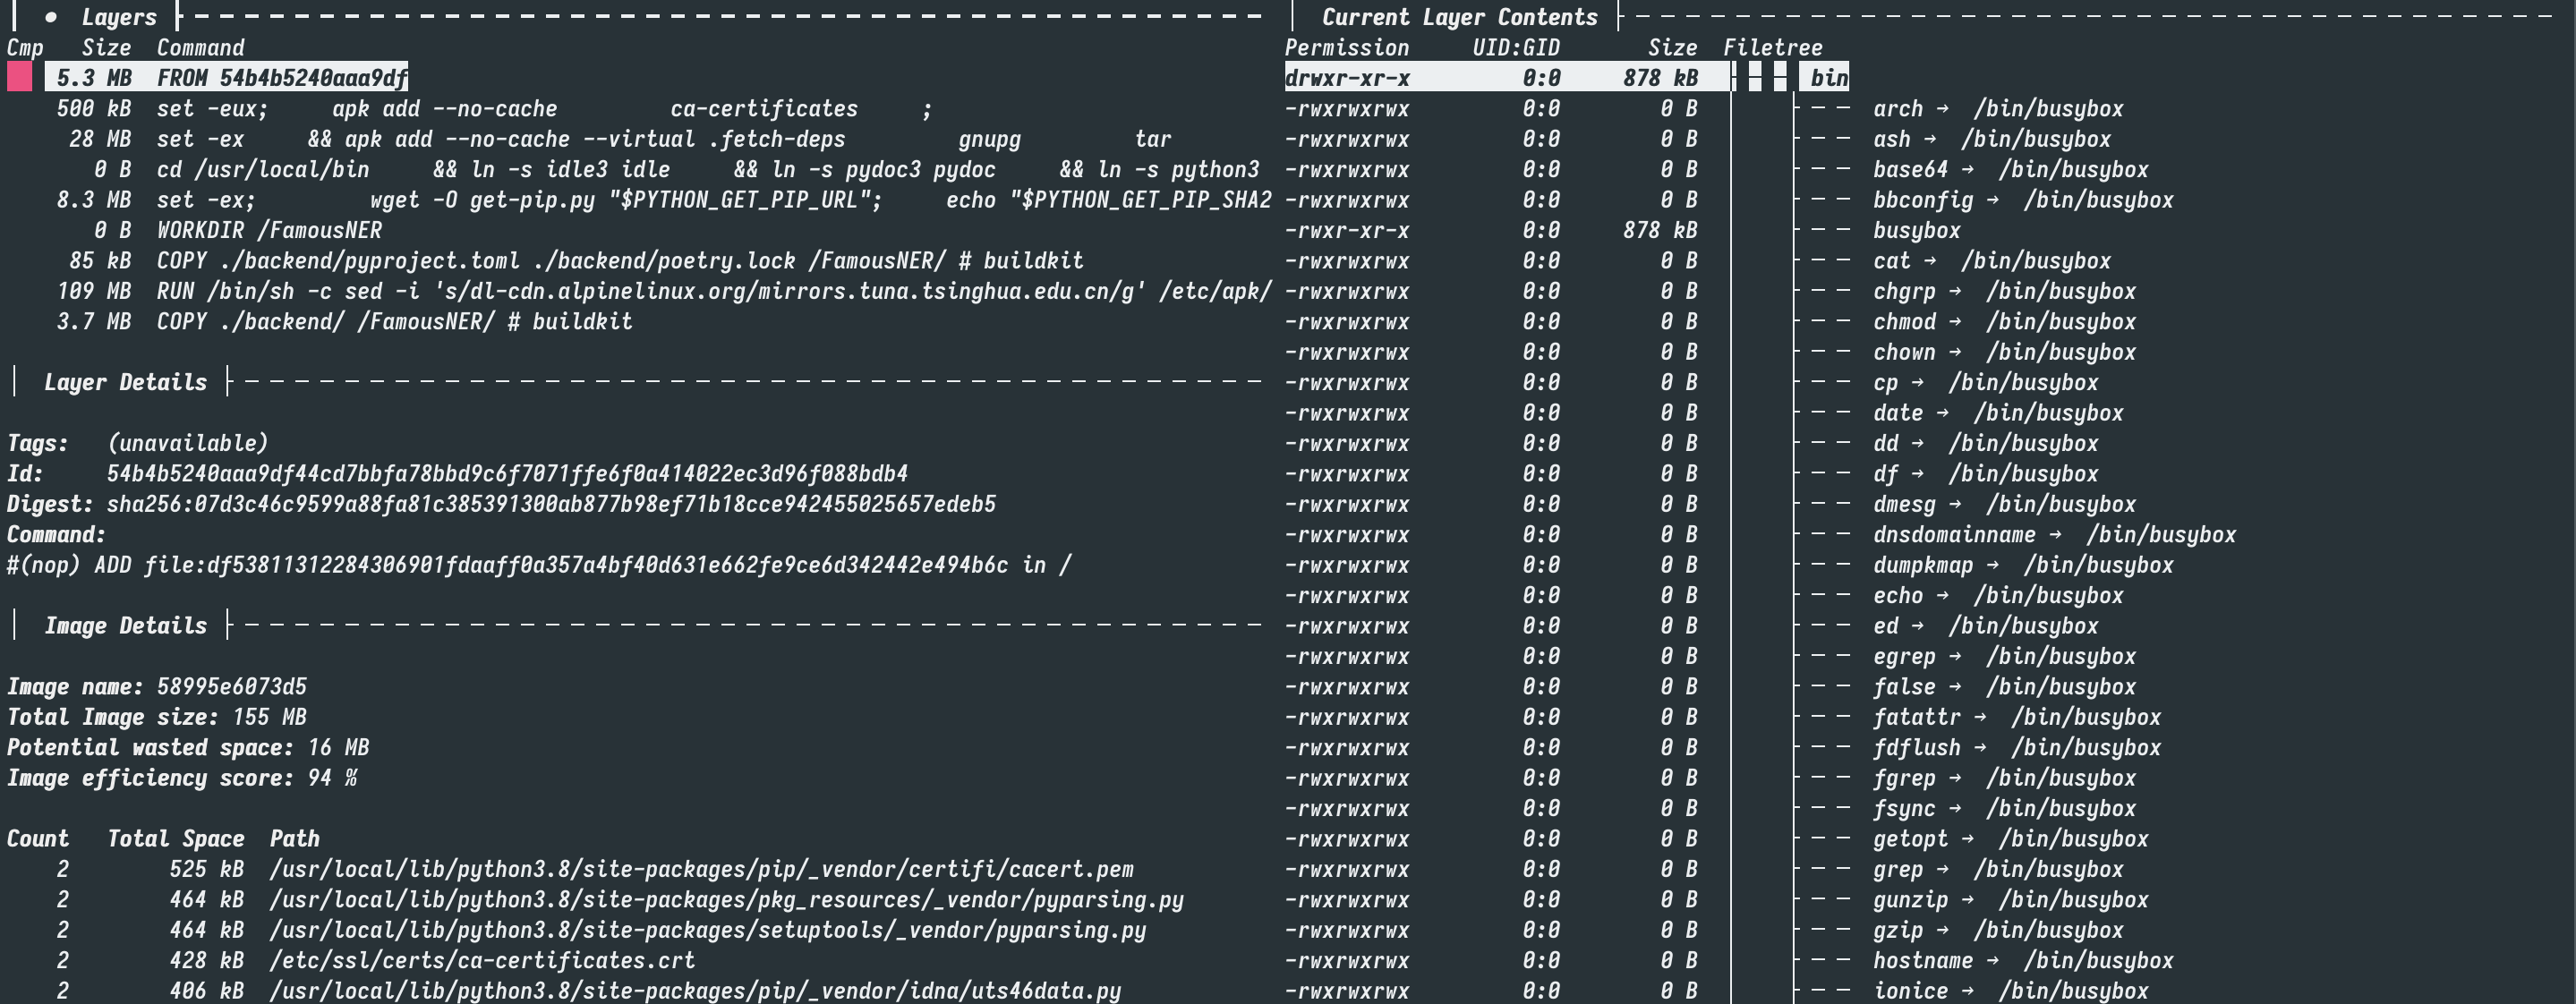
Task: Click the Current Layer Contents pane title
Action: [x=1459, y=17]
